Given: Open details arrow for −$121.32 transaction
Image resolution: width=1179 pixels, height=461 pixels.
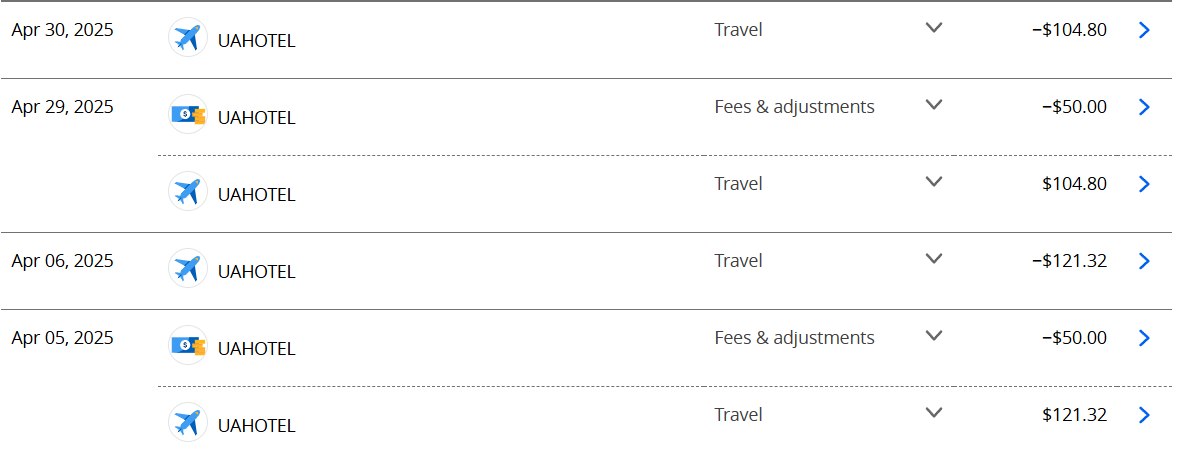Looking at the screenshot, I should point(1144,261).
